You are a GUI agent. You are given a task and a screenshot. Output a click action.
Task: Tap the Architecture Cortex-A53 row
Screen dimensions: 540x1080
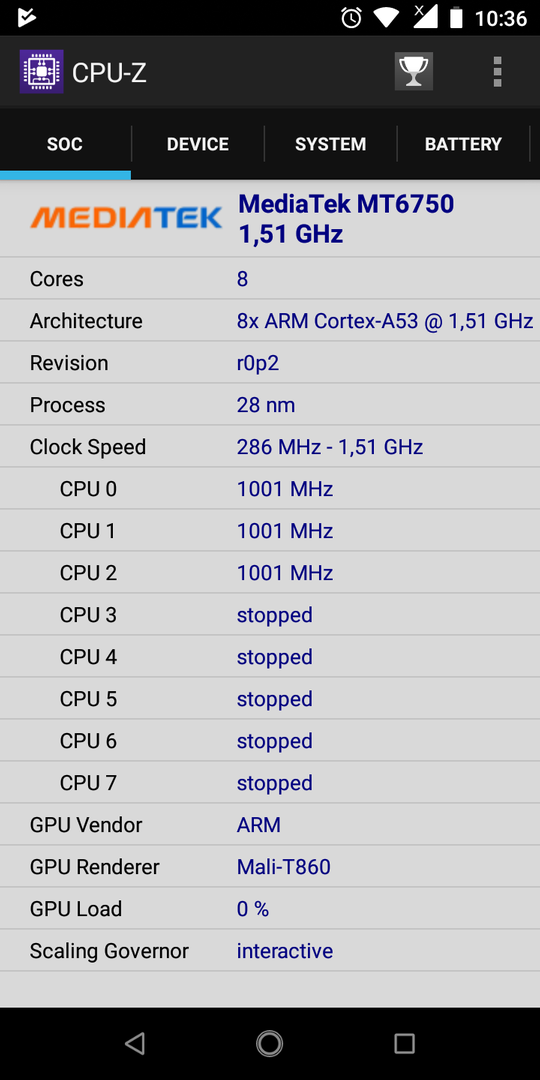[x=270, y=320]
